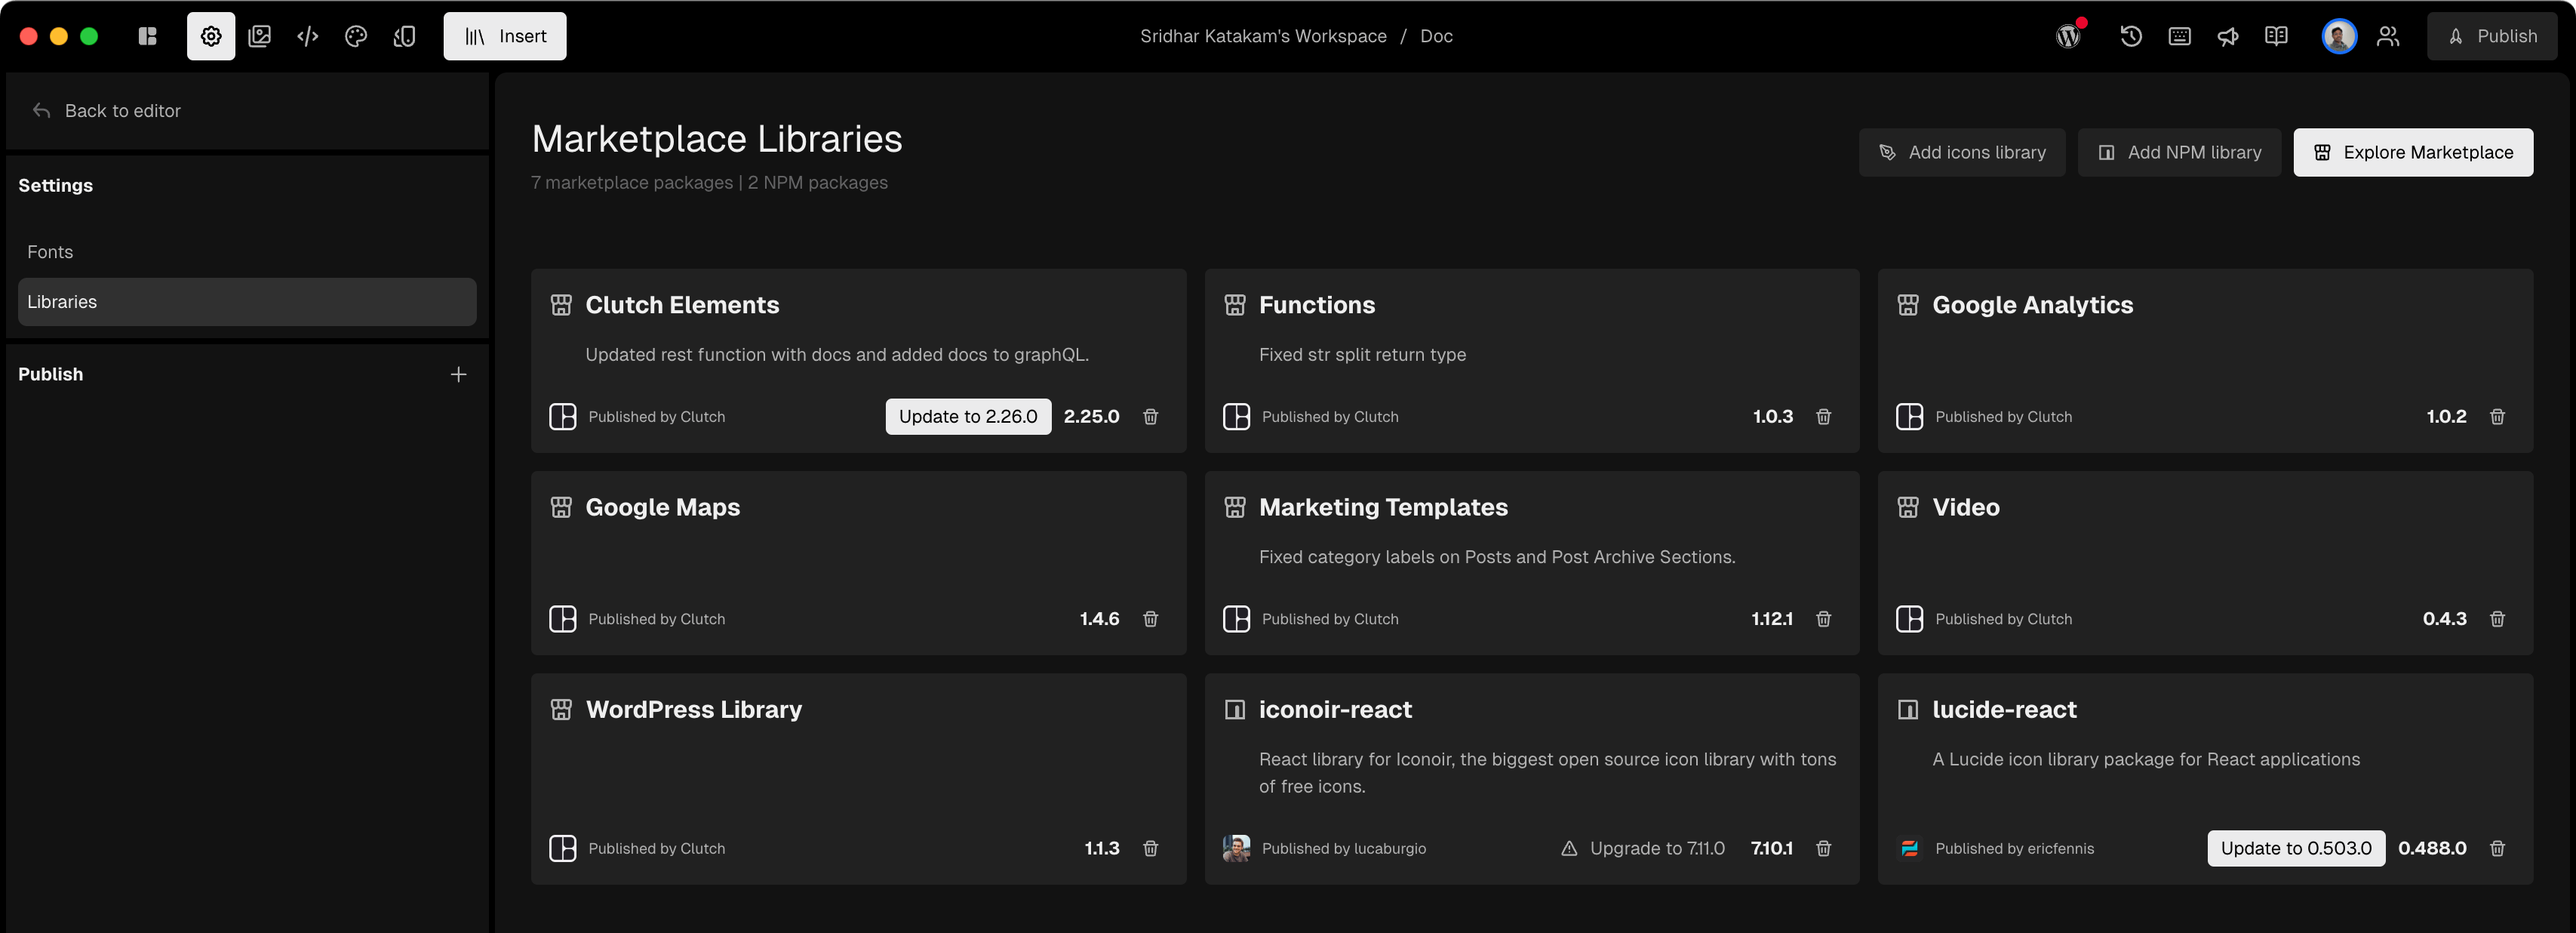This screenshot has width=2576, height=933.
Task: Click the WordPress icon with red dot
Action: (x=2069, y=36)
